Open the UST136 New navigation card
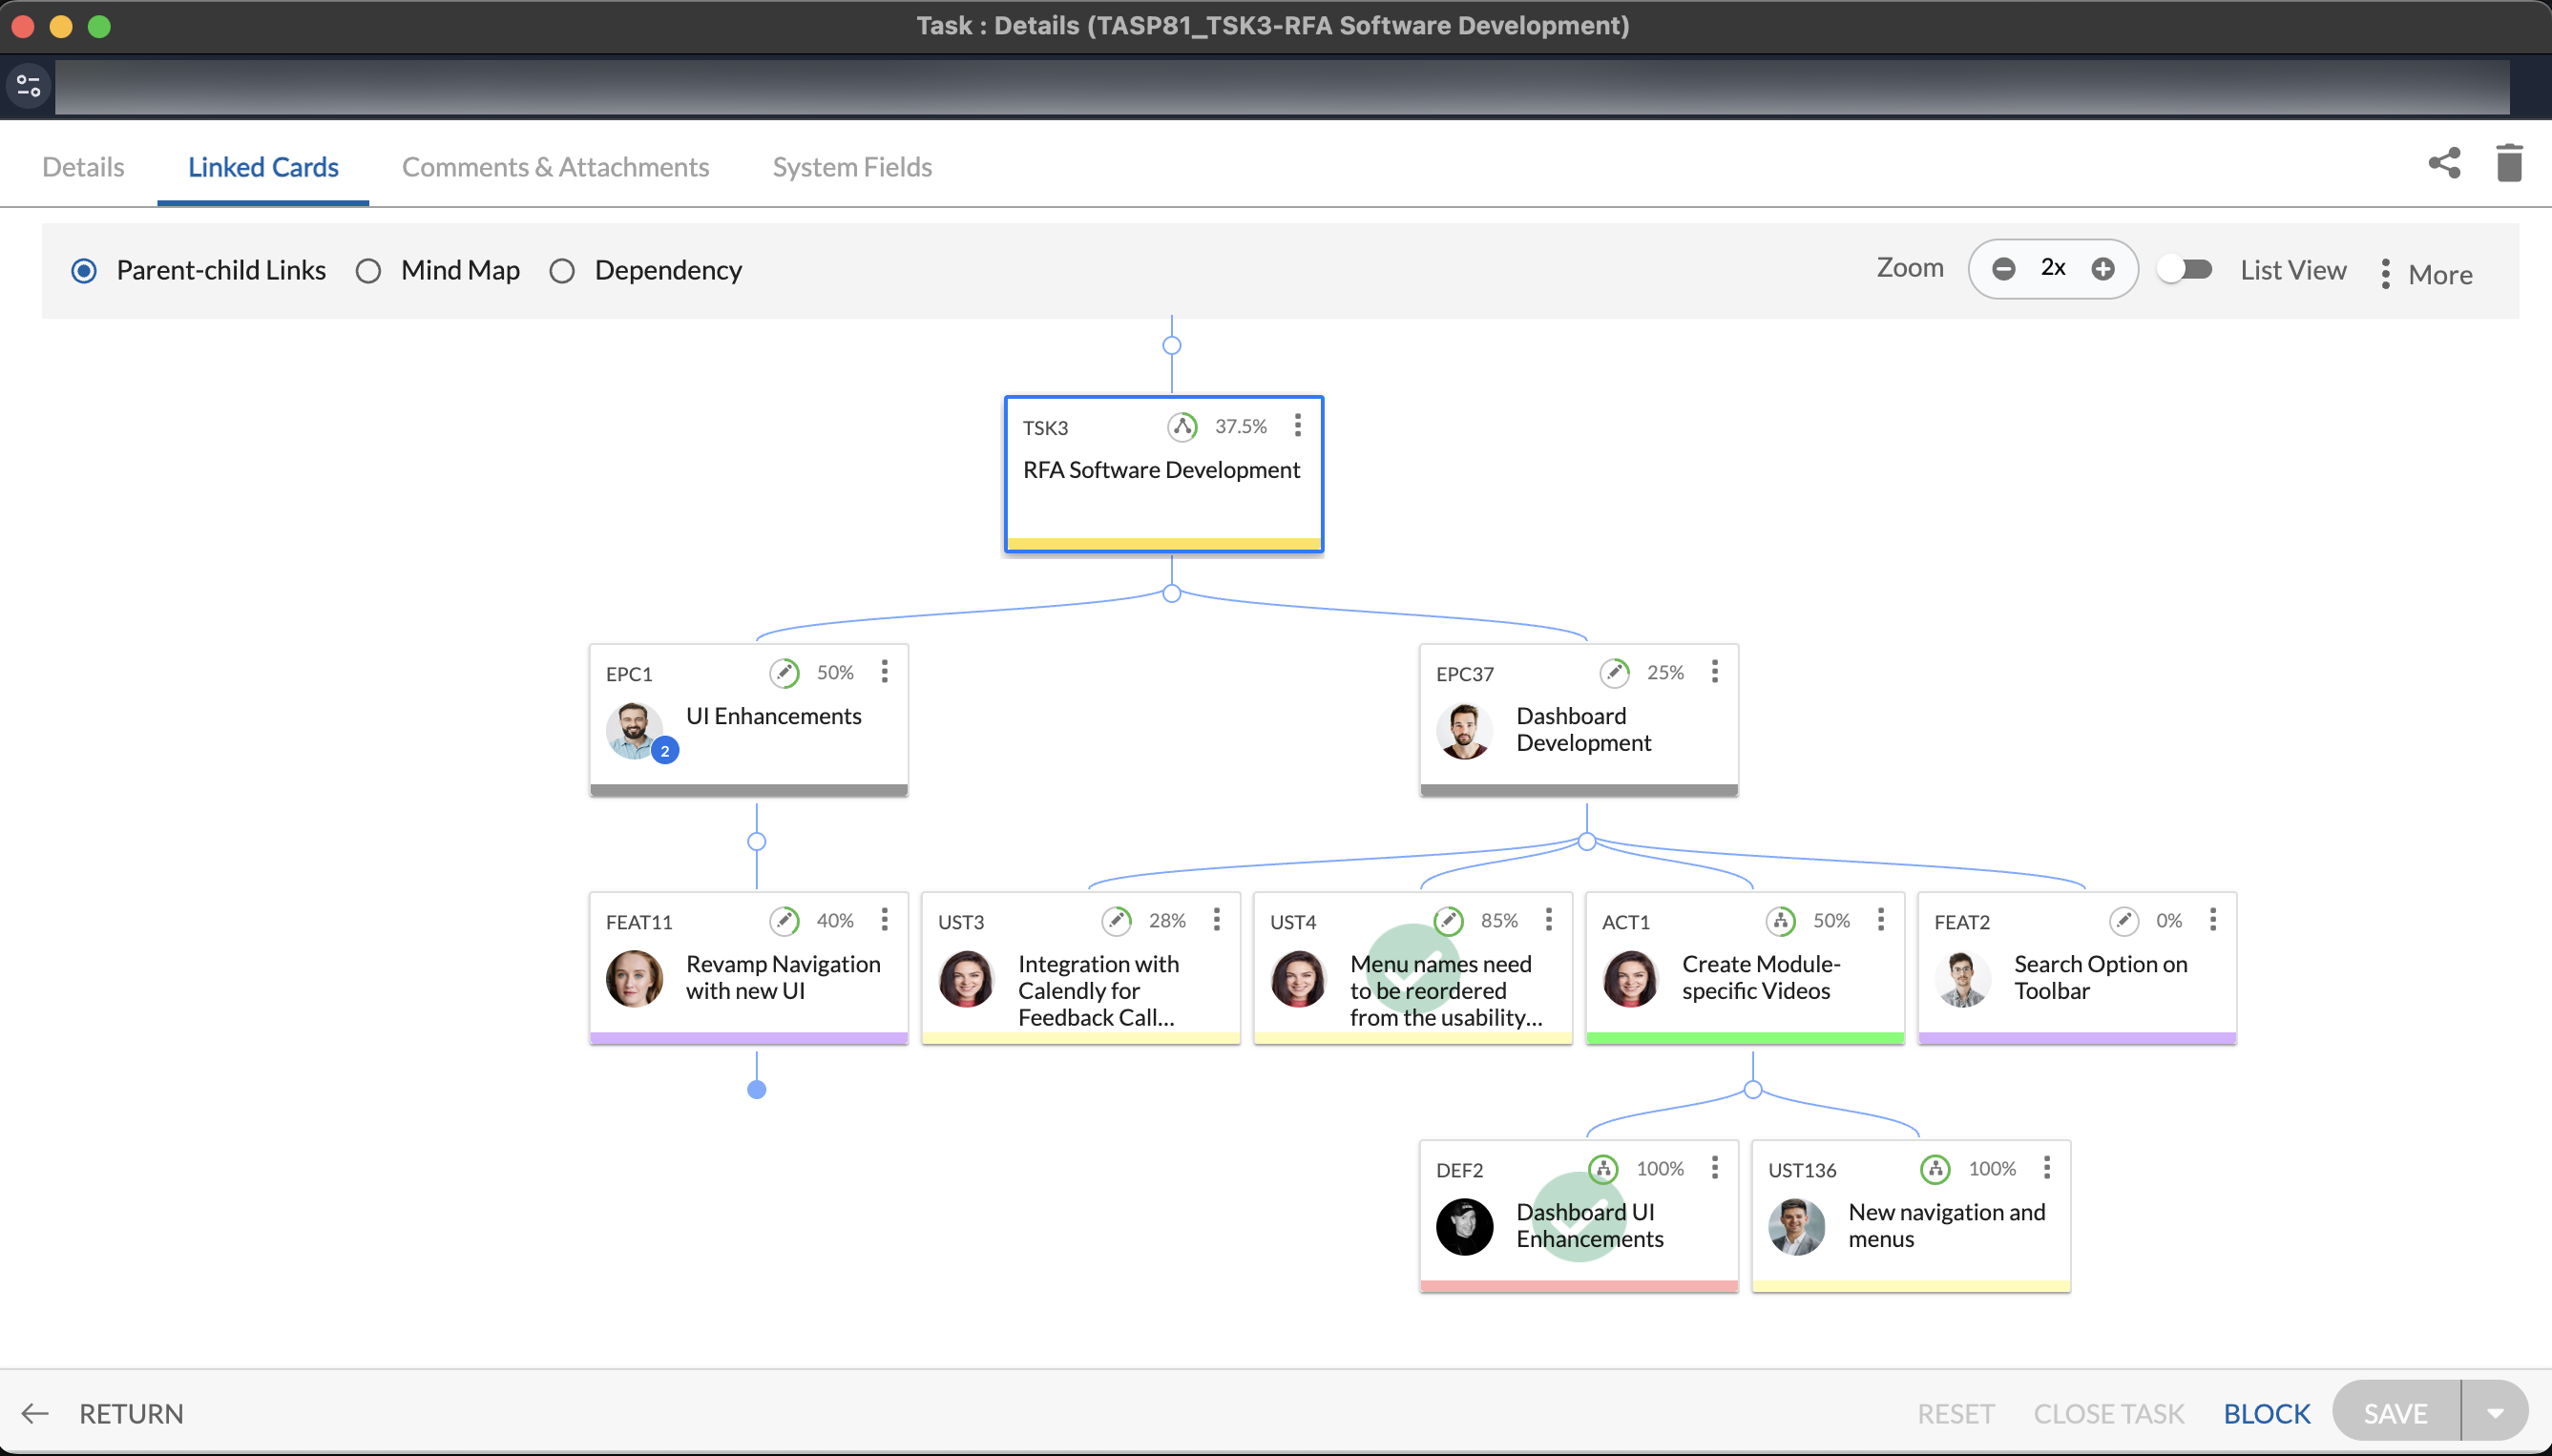Viewport: 2552px width, 1456px height. [x=1911, y=1215]
